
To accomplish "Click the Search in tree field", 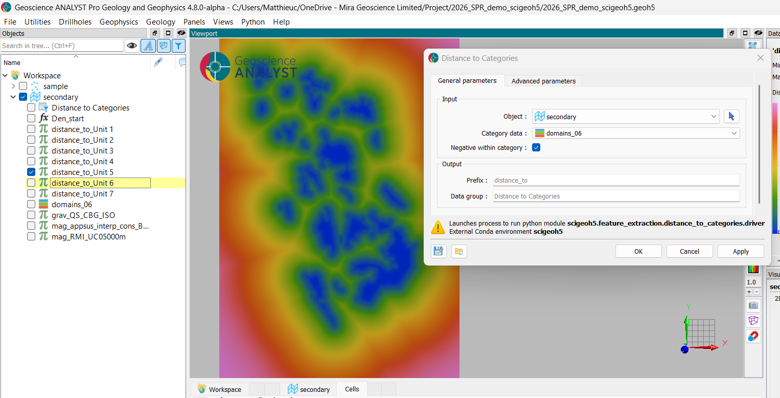I will coord(62,46).
